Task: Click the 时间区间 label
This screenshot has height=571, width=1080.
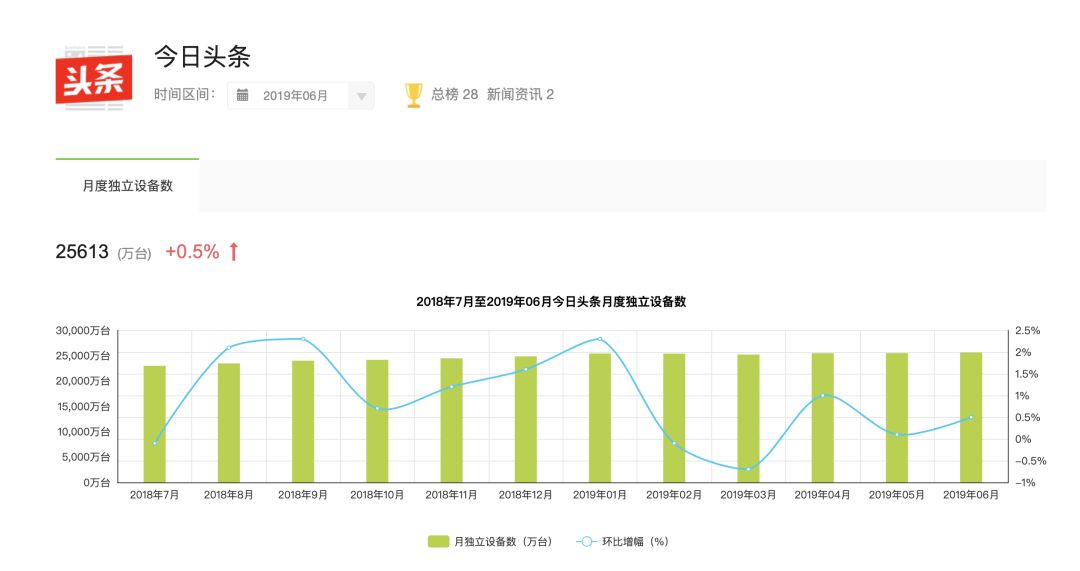Action: pos(185,94)
